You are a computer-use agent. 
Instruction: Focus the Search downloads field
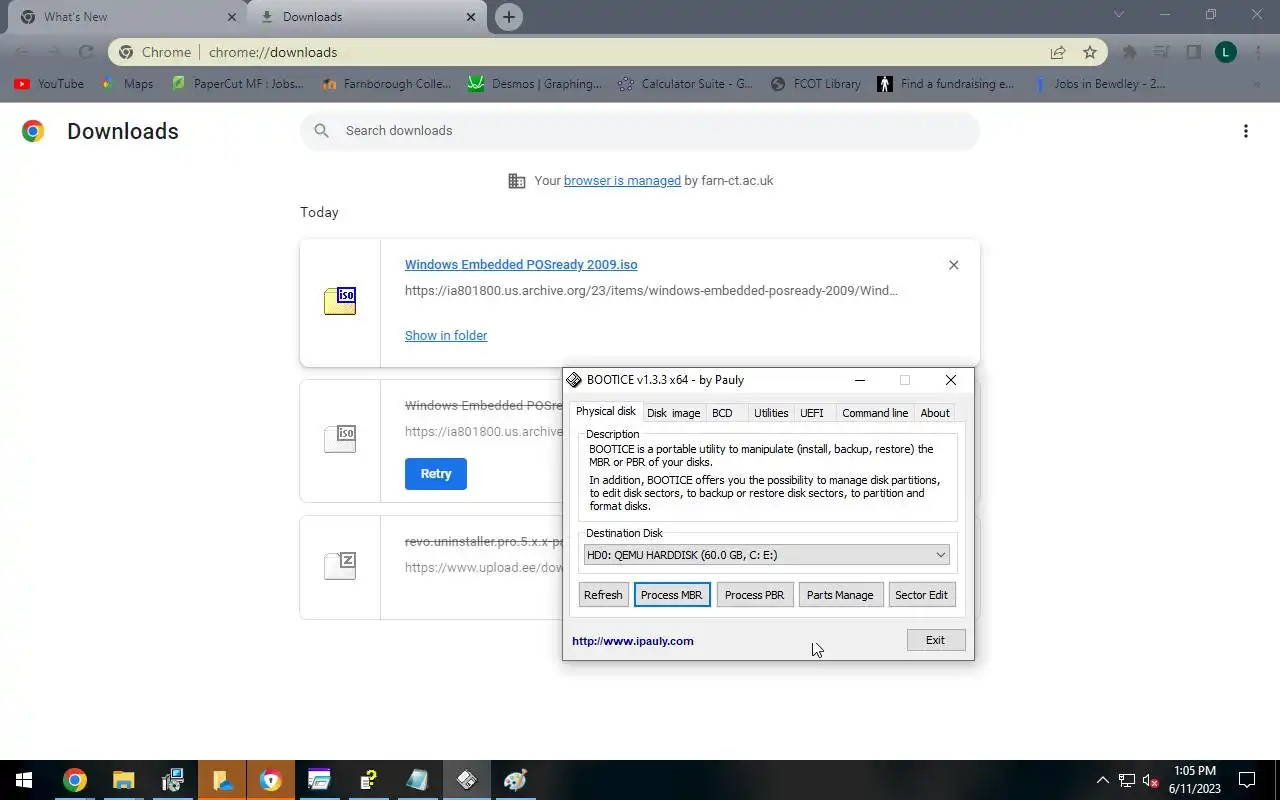coord(640,131)
